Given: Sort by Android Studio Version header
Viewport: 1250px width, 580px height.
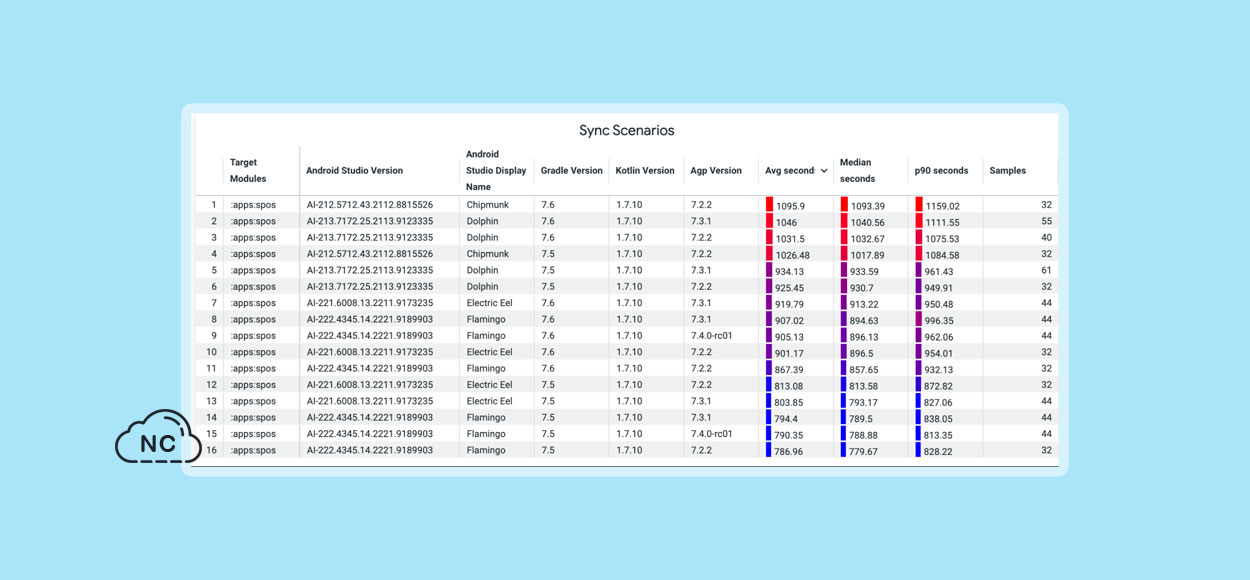Looking at the screenshot, I should pyautogui.click(x=354, y=171).
